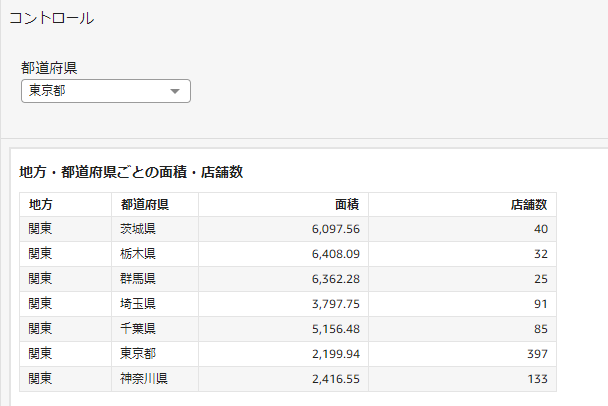Click the area value 6,097.56

(x=336, y=229)
